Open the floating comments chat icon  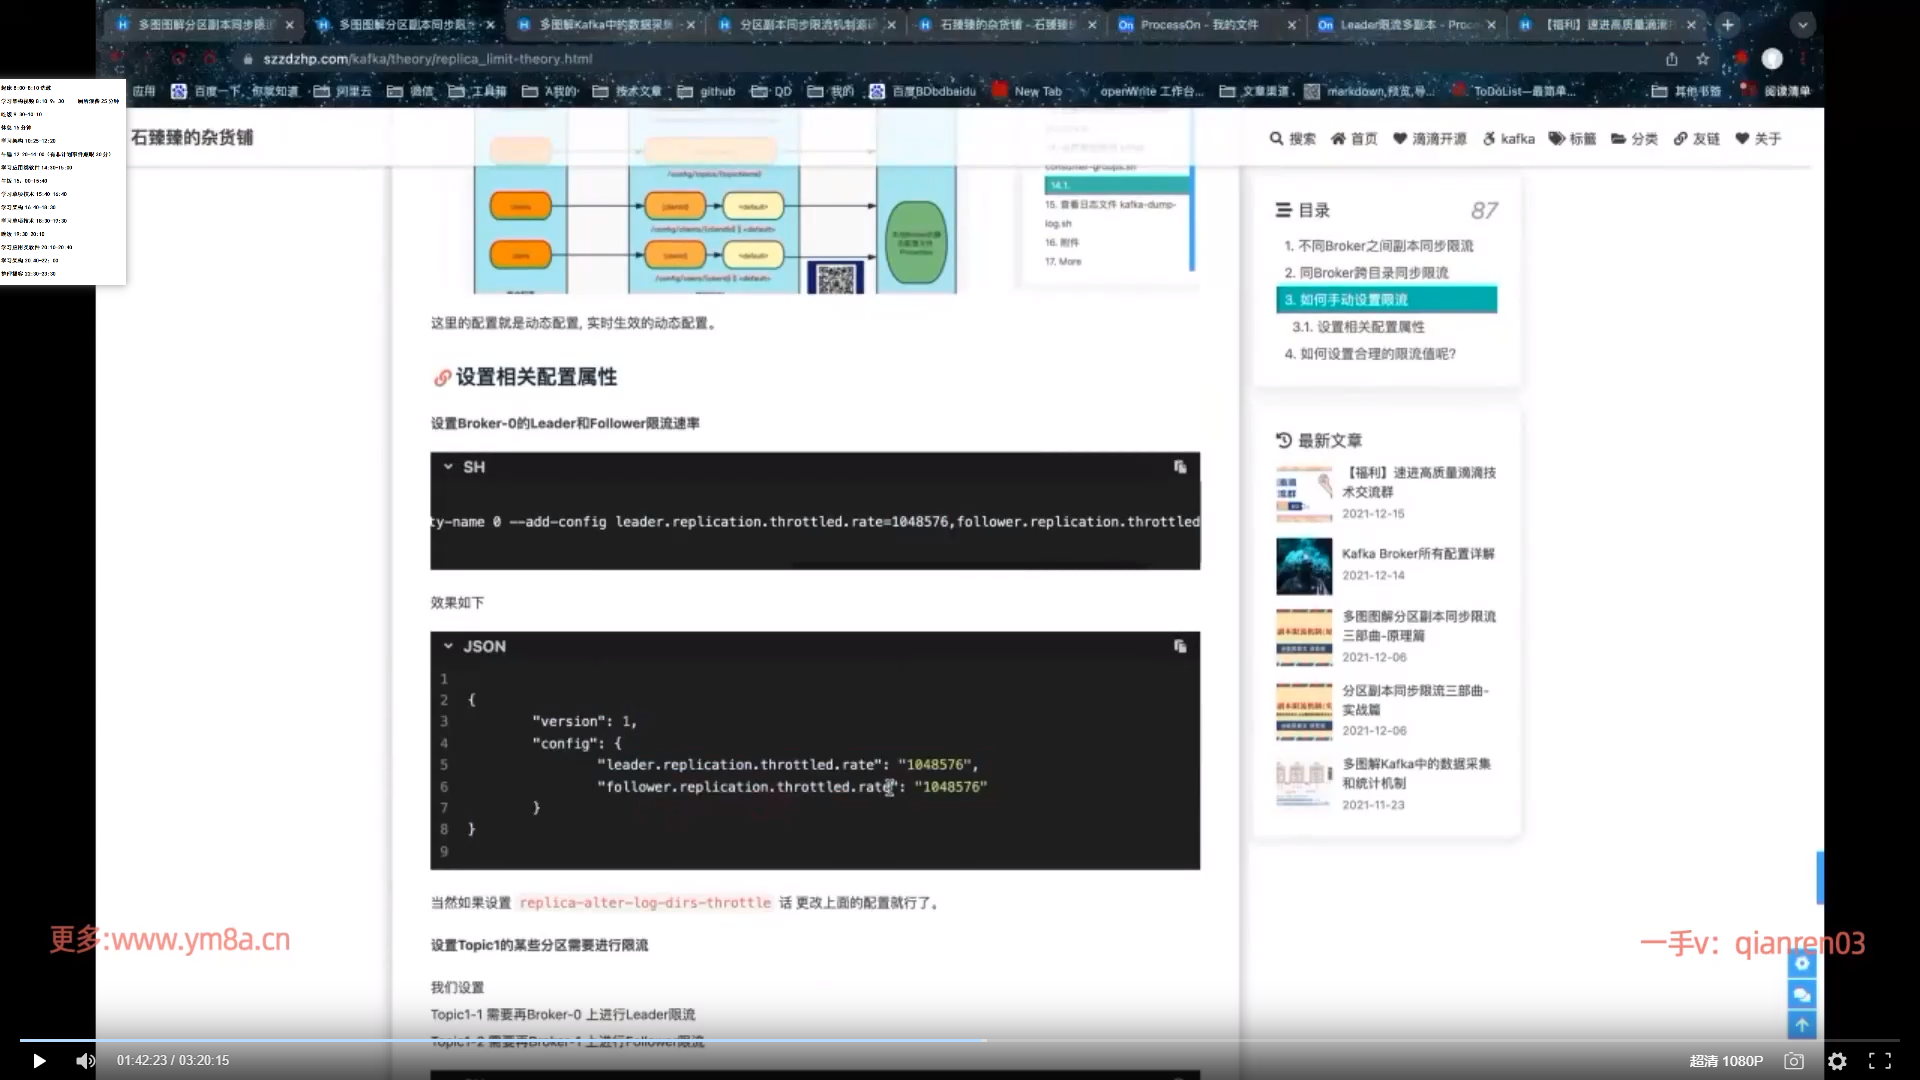[1801, 995]
